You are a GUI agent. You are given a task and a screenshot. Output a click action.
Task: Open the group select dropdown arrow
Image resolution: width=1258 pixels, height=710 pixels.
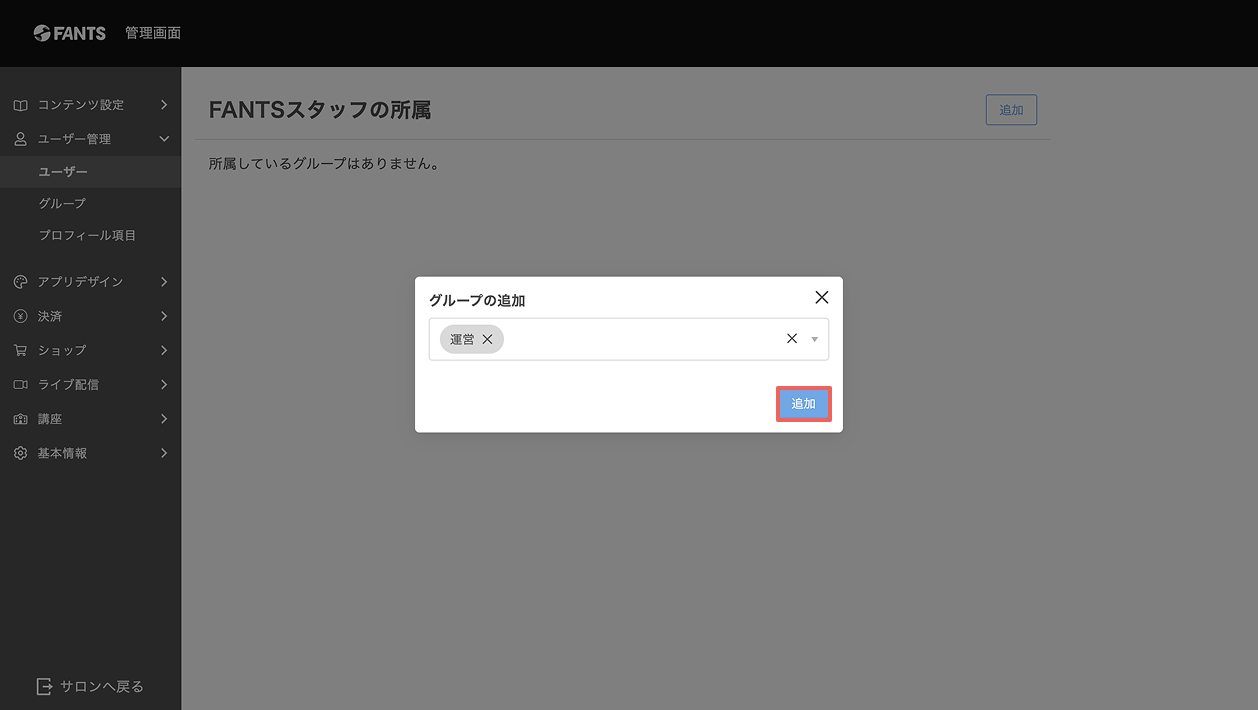pyautogui.click(x=814, y=339)
